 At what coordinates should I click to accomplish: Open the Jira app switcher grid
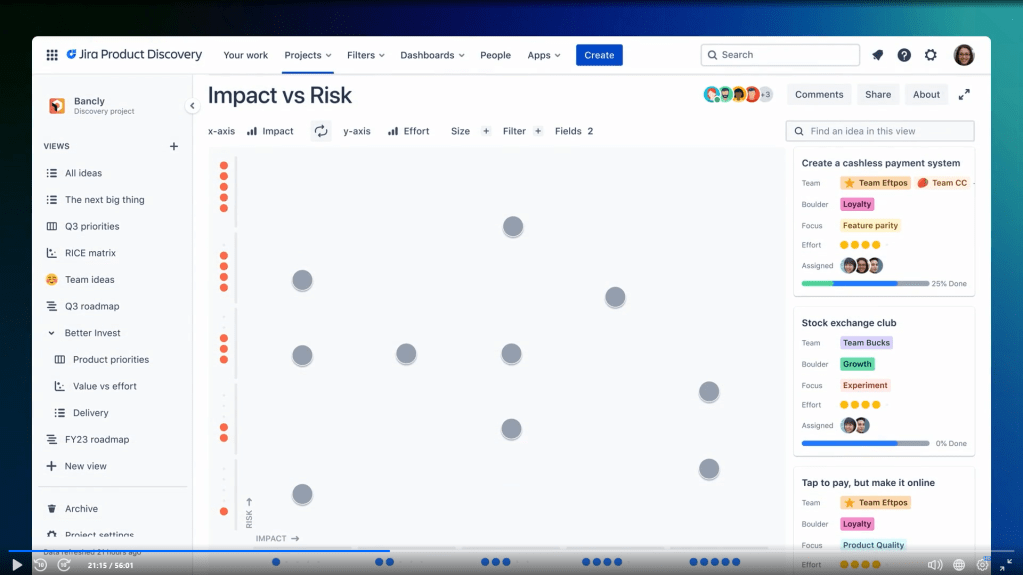click(52, 55)
